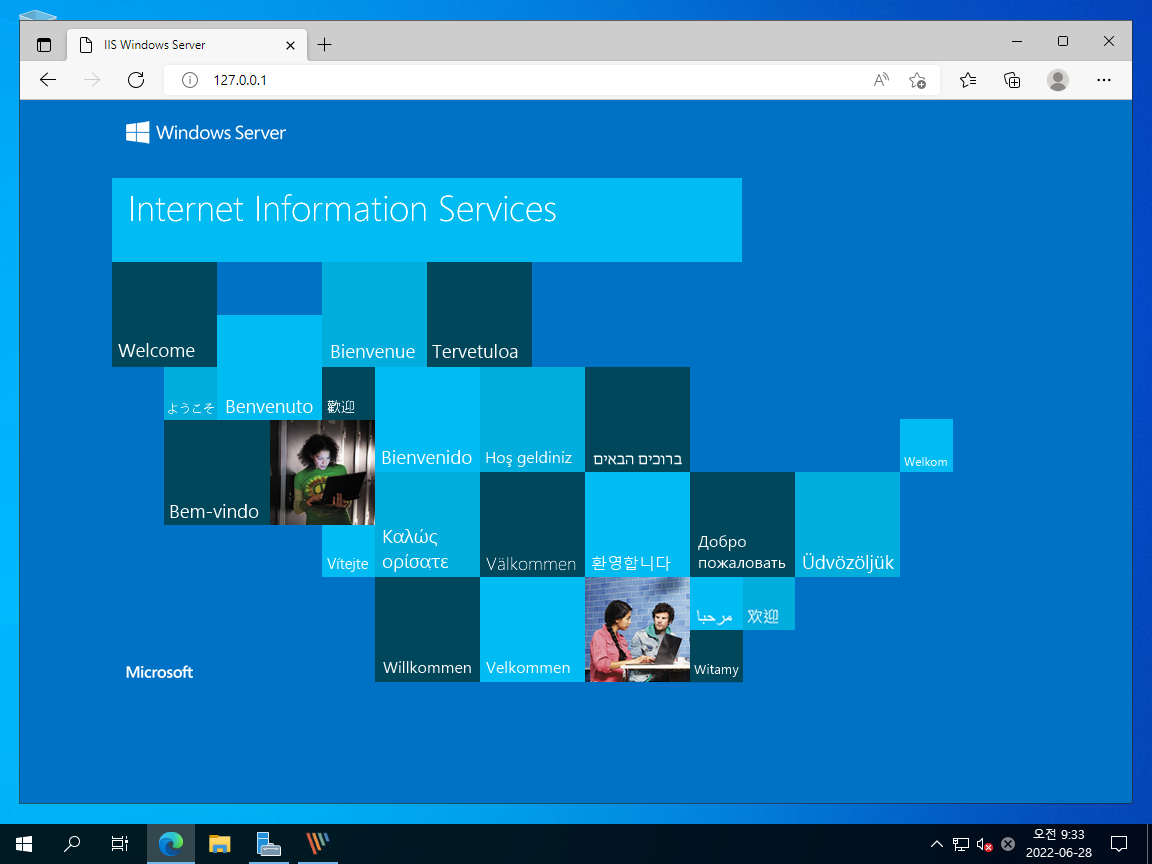Click the Välkommen tile
This screenshot has width=1152, height=864.
pos(533,525)
